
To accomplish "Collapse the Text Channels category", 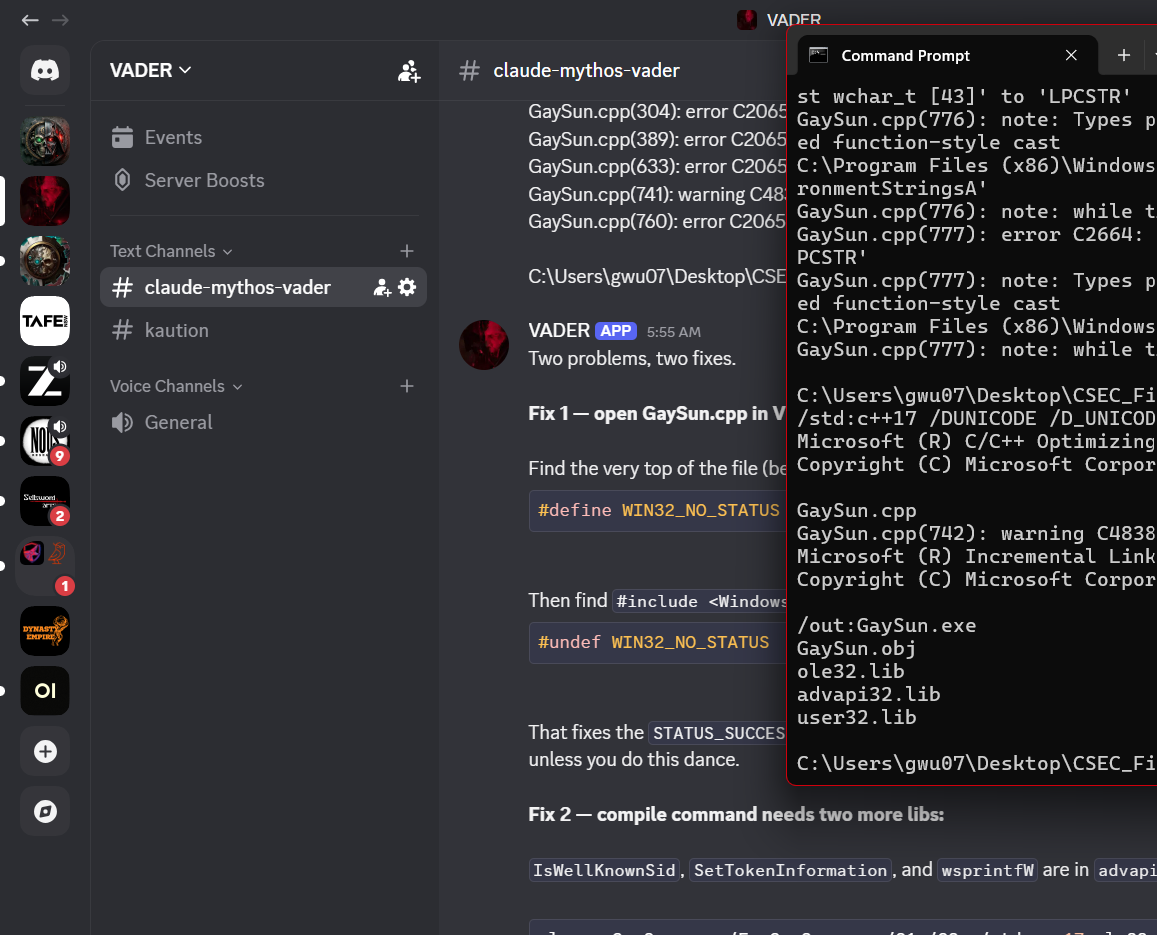I will [171, 251].
